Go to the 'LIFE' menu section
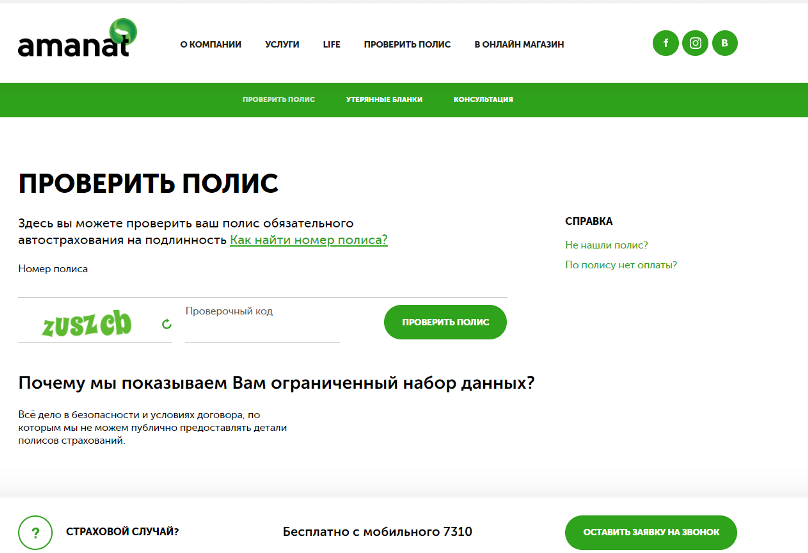Image resolution: width=808 pixels, height=553 pixels. click(332, 45)
